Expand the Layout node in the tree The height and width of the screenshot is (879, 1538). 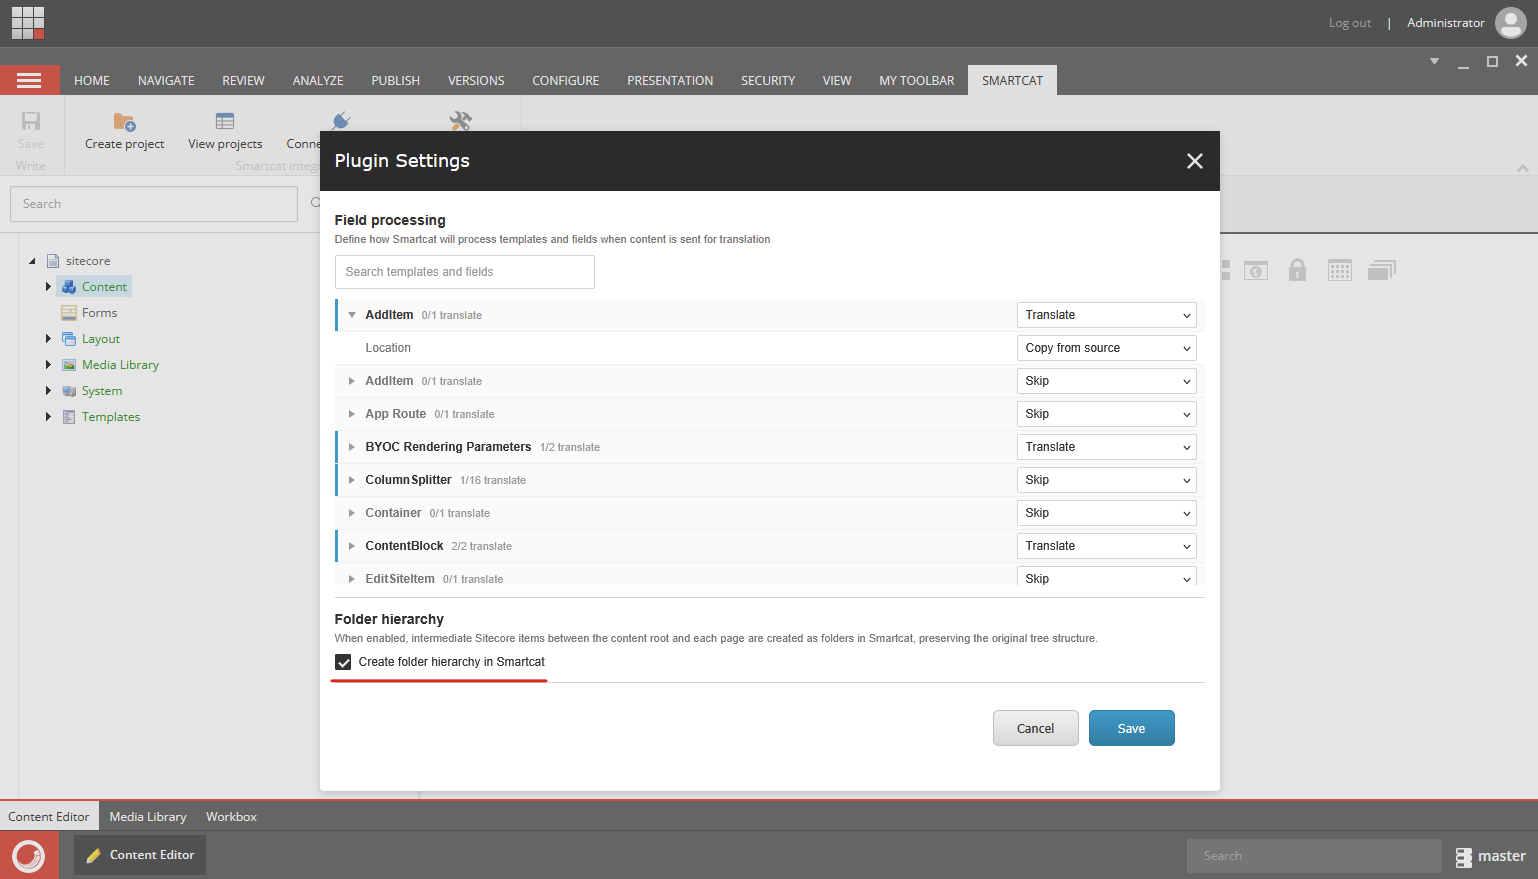48,339
